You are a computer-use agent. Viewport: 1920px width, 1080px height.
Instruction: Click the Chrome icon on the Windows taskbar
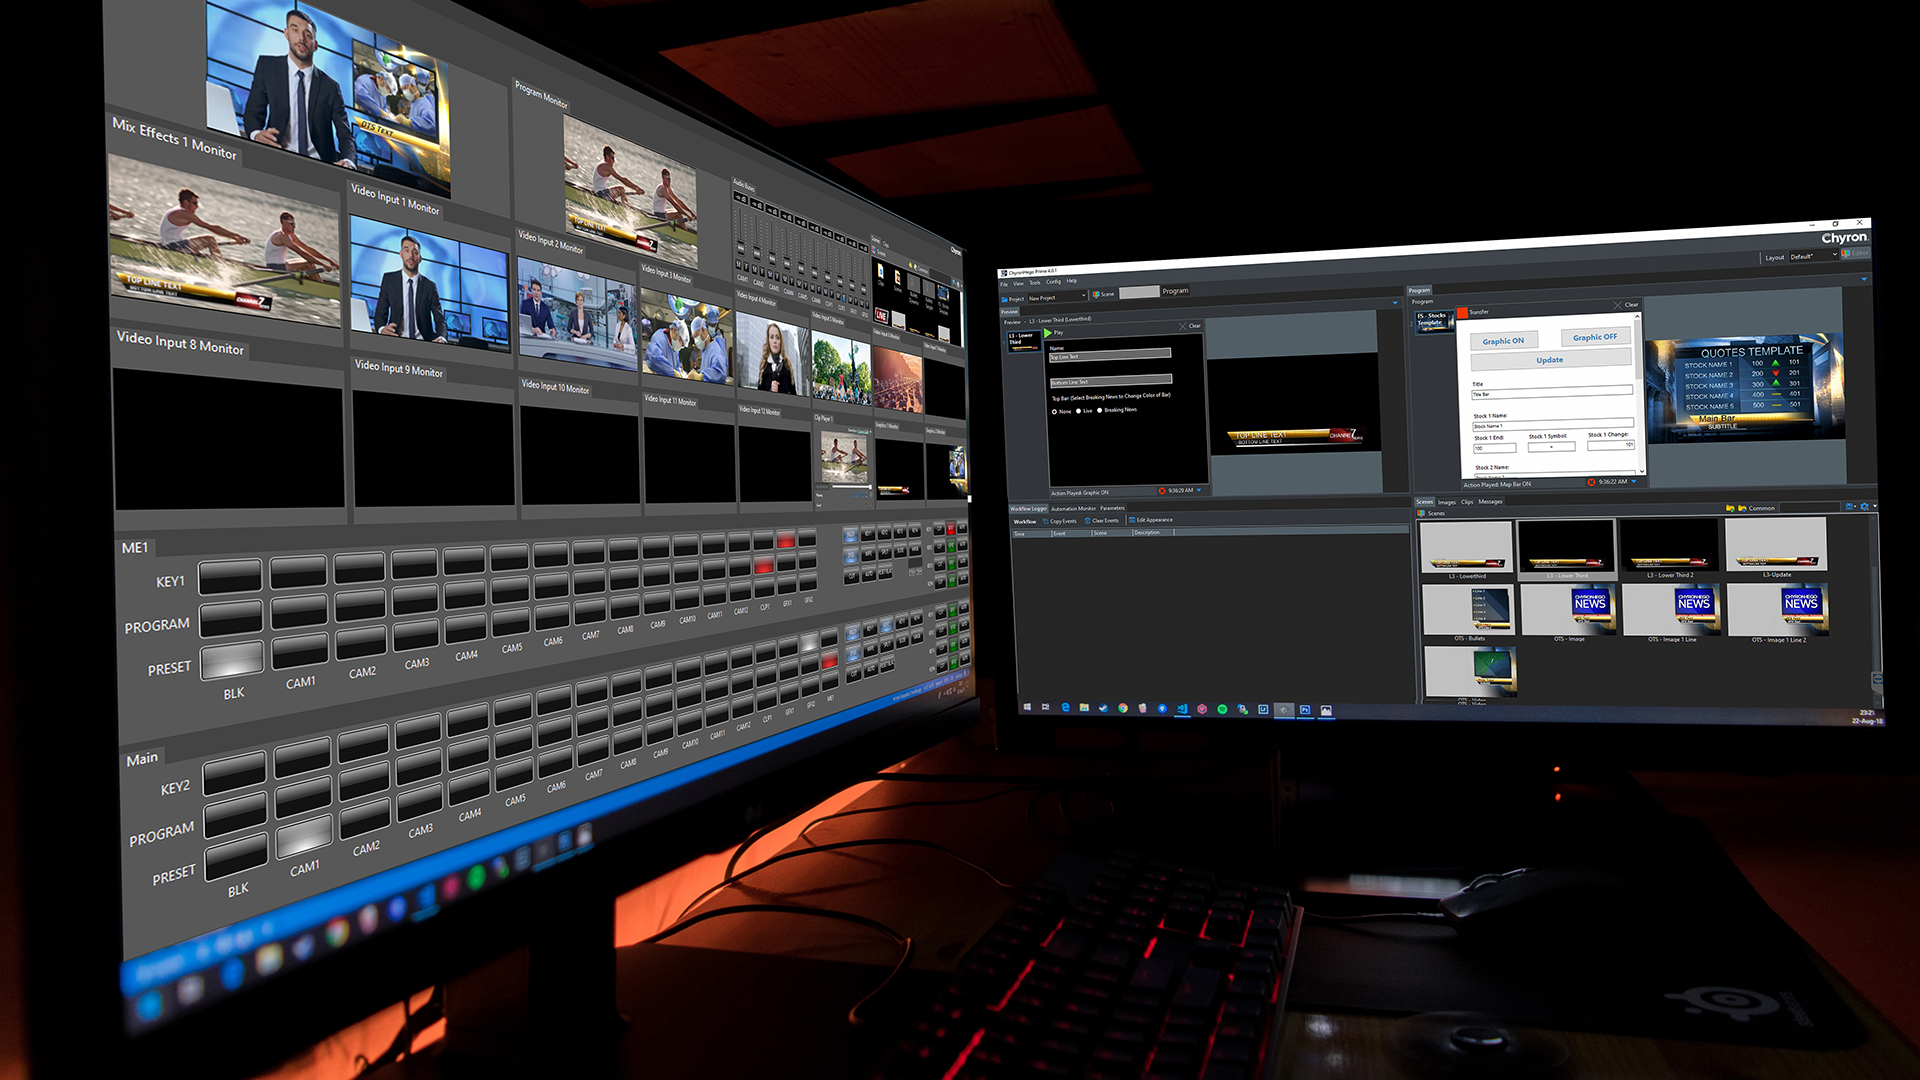1123,708
